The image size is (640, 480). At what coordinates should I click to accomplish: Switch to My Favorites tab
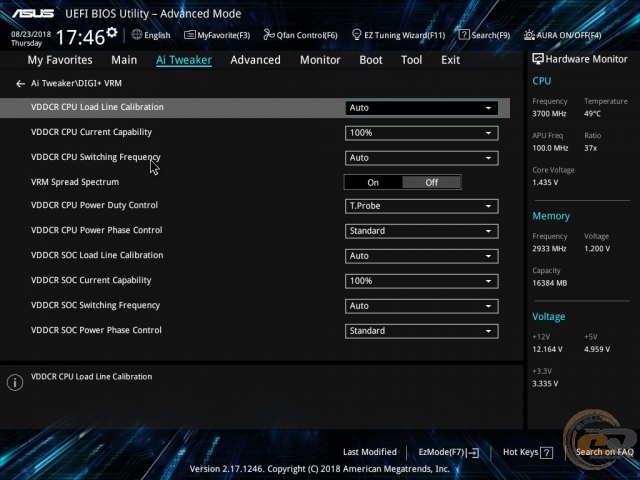tap(60, 60)
